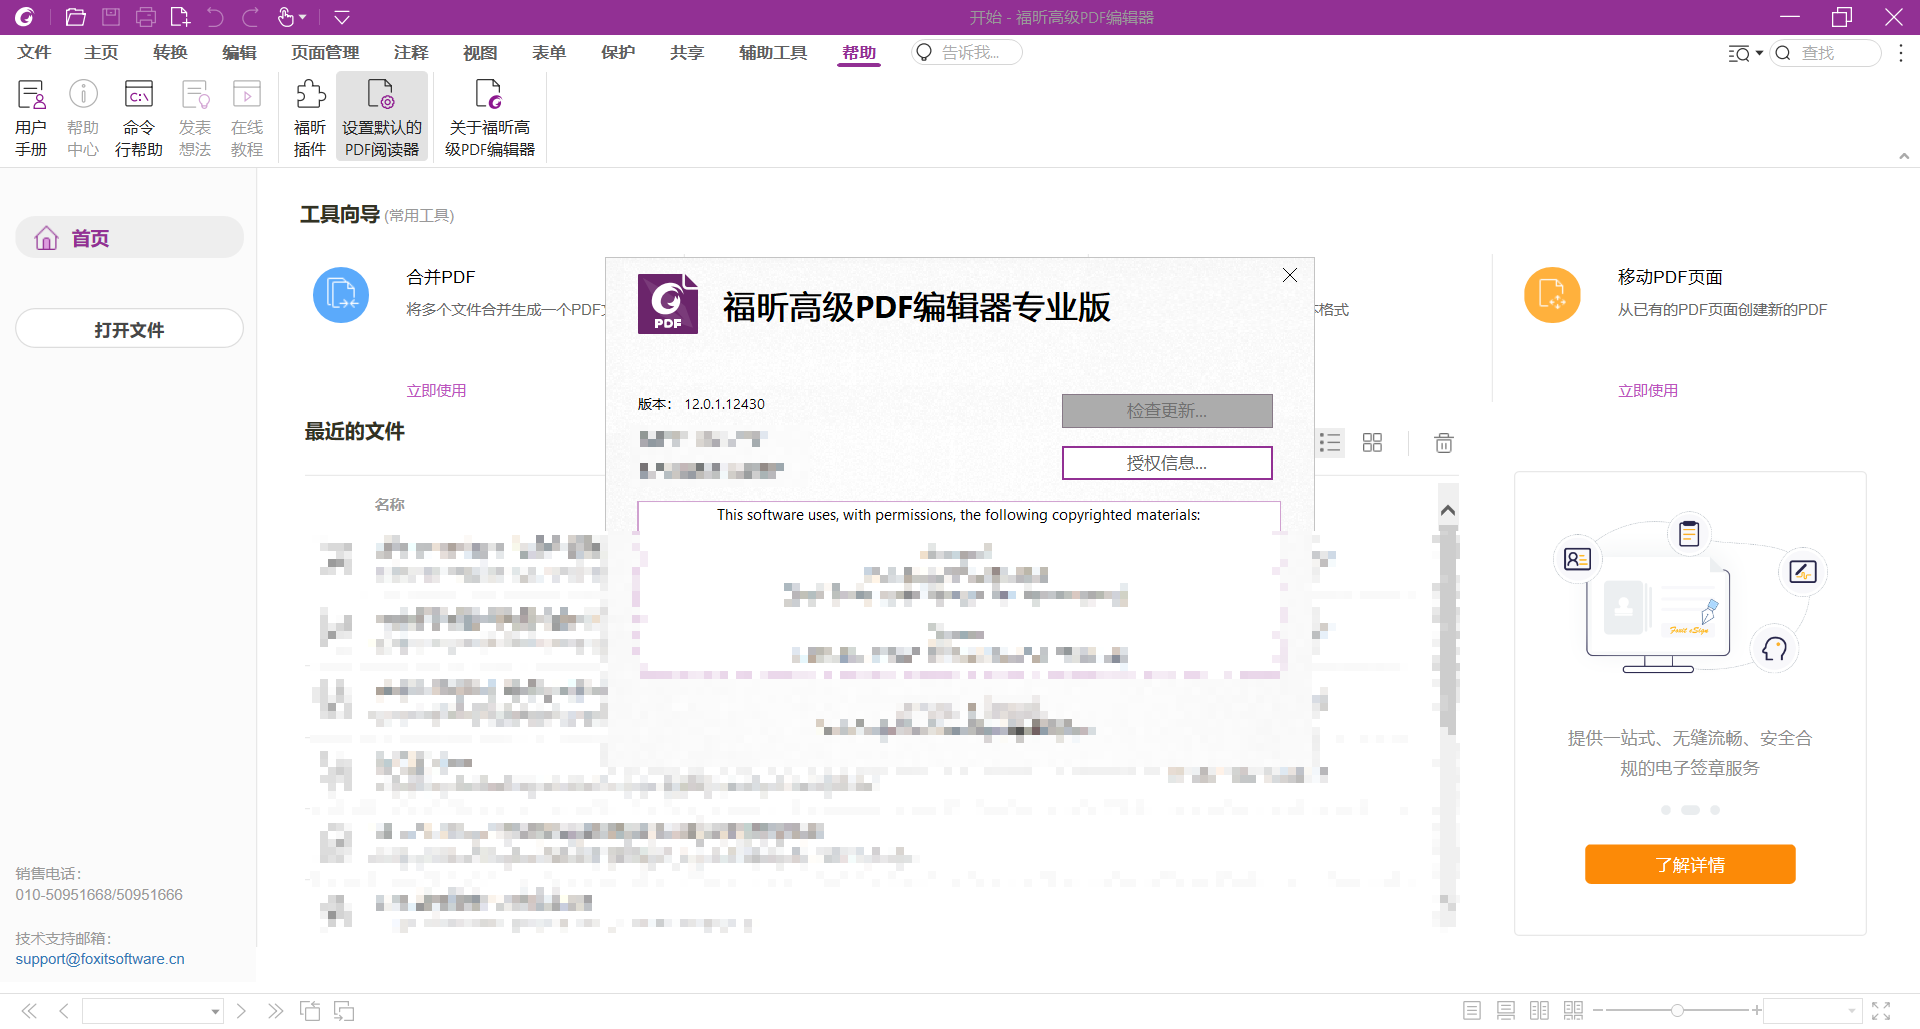The height and width of the screenshot is (1029, 1920).
Task: Go to previous page using status bar arrow
Action: tap(64, 1011)
